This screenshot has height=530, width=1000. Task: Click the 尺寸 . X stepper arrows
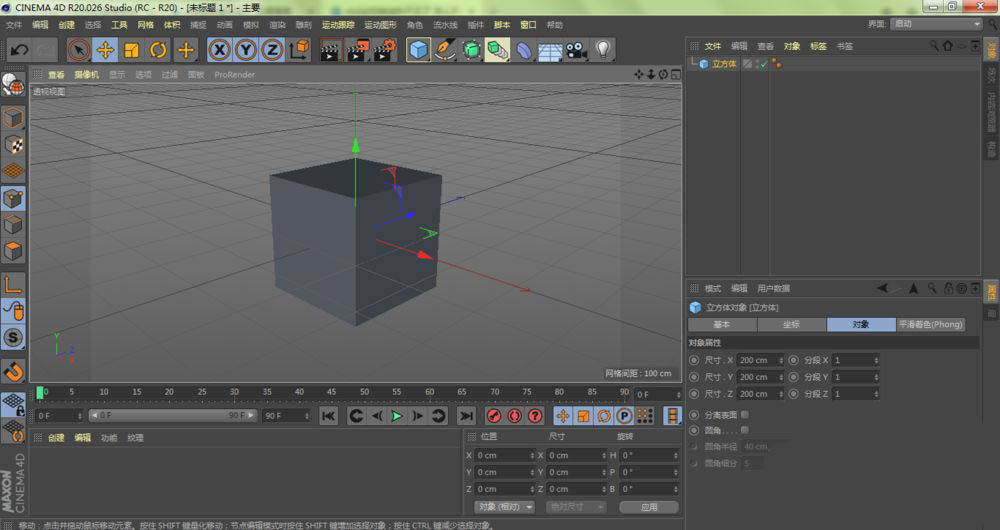(x=779, y=360)
